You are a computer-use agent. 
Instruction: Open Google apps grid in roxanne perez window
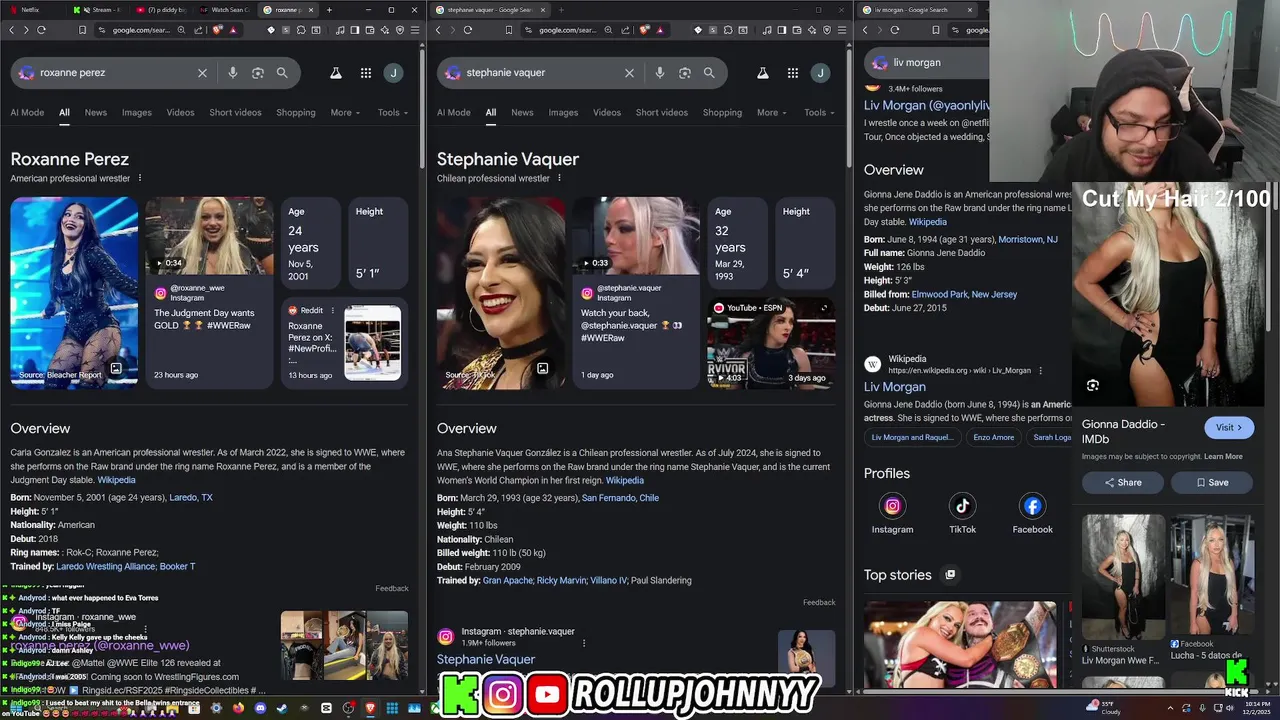[366, 73]
